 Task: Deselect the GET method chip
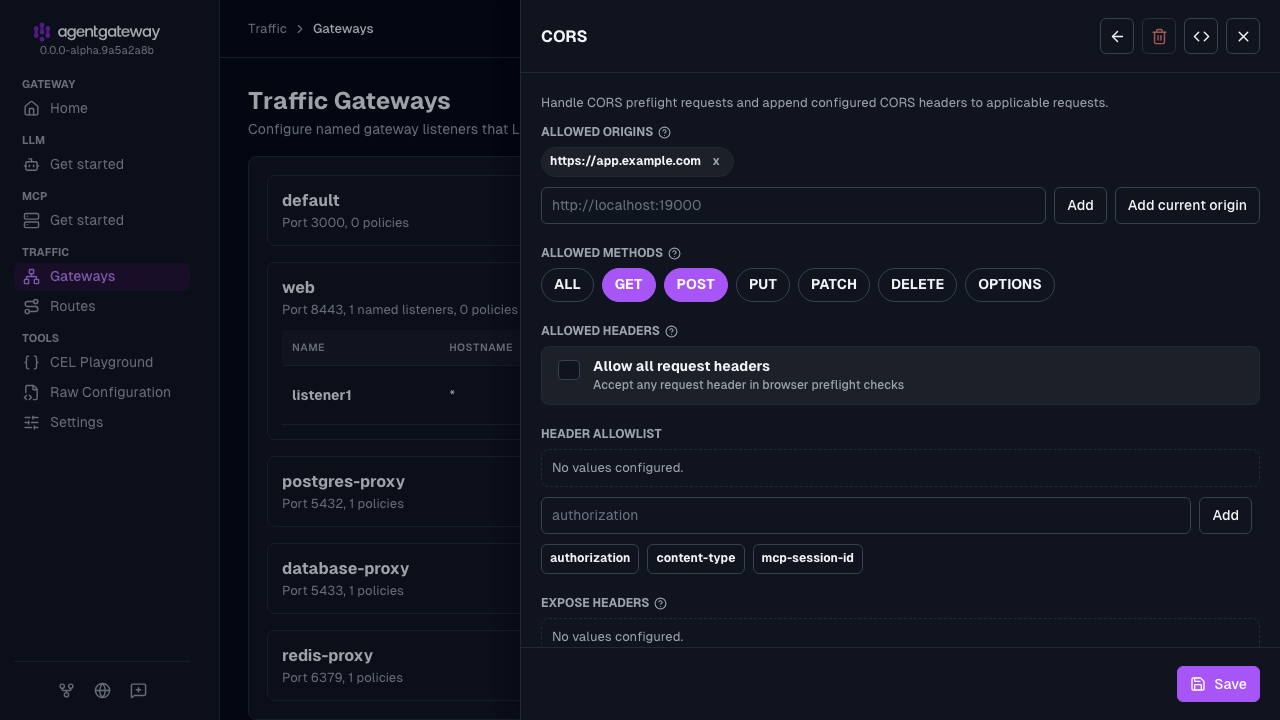click(629, 285)
